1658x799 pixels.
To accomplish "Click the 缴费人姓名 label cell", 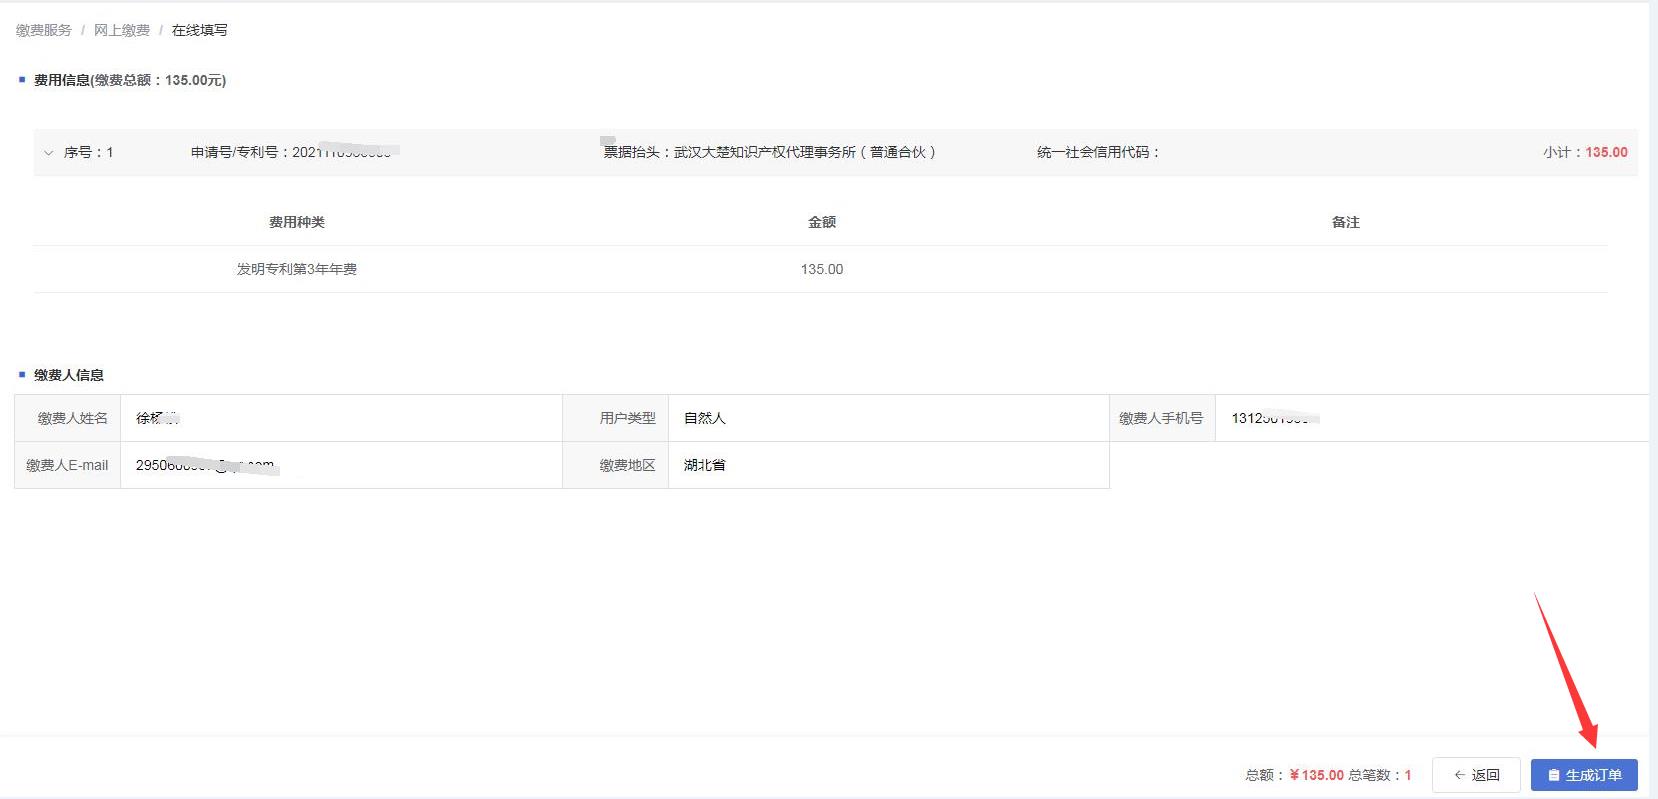I will pyautogui.click(x=68, y=418).
